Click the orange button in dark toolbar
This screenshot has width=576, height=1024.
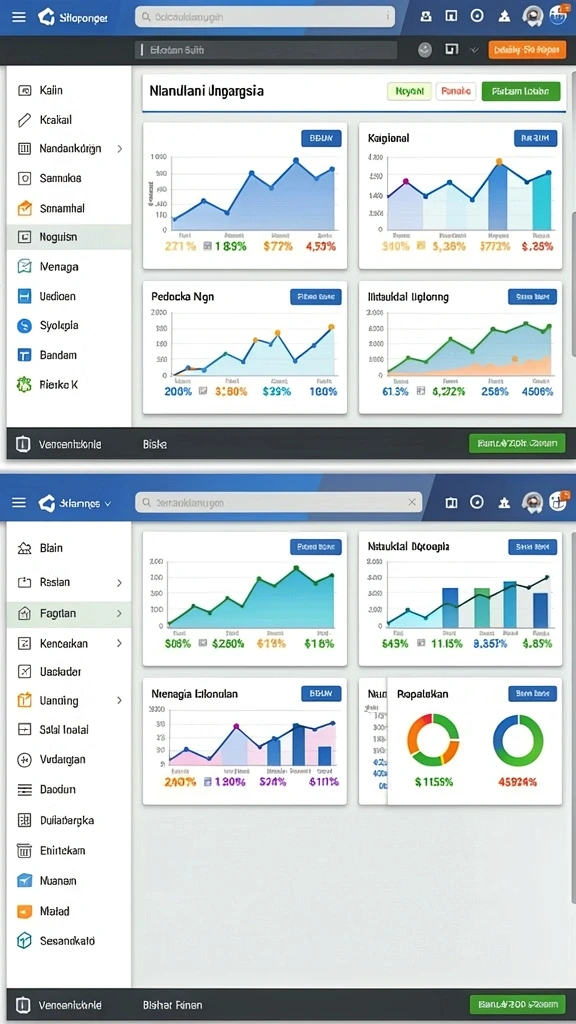point(526,50)
